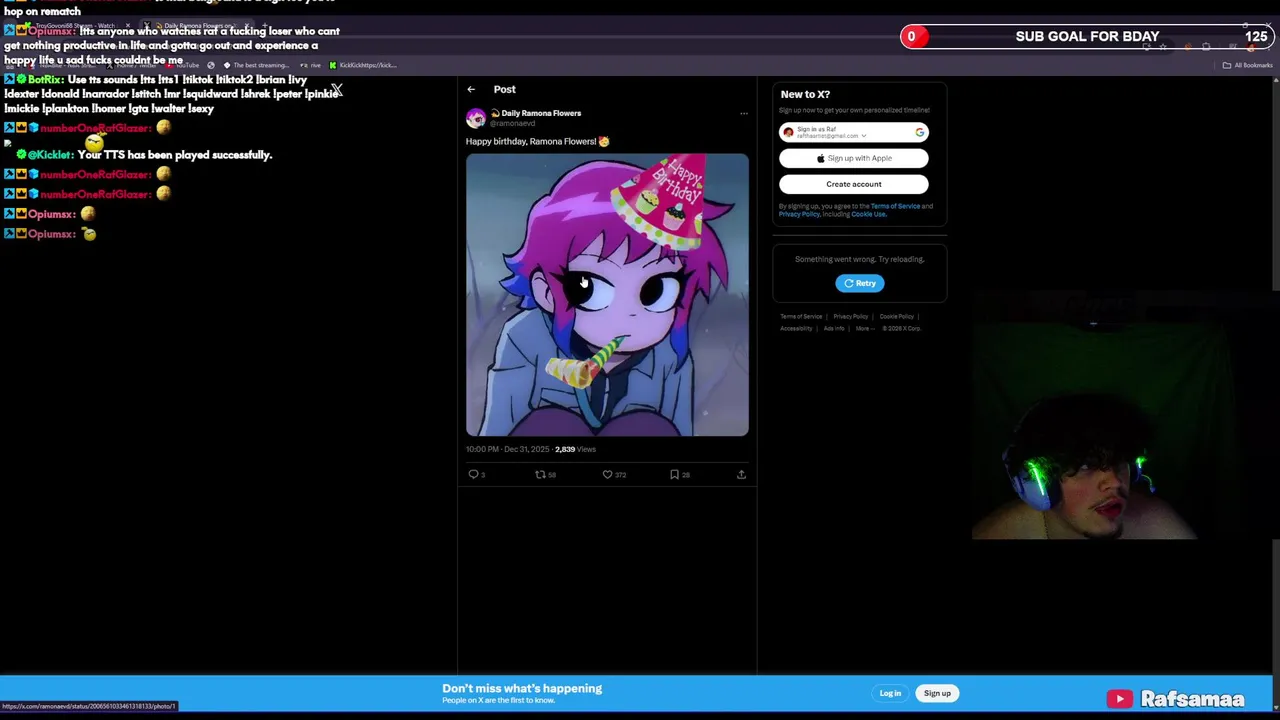The image size is (1280, 720).
Task: Open the Cookie Use link
Action: click(868, 214)
